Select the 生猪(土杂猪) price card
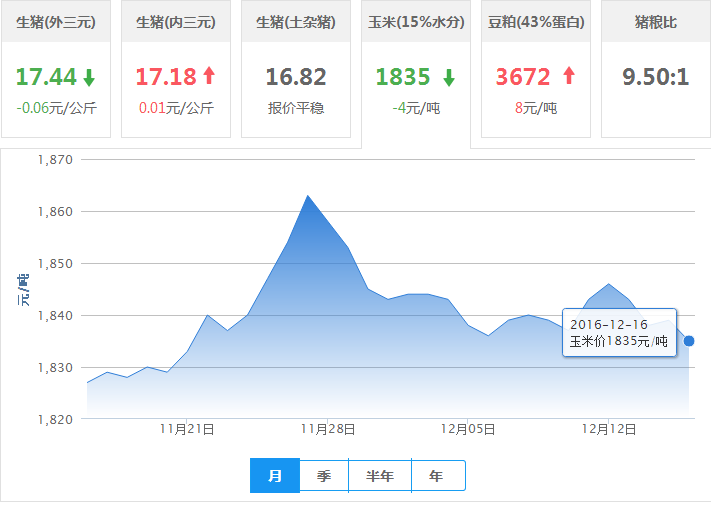Viewport: 711px width, 507px height. click(x=296, y=68)
